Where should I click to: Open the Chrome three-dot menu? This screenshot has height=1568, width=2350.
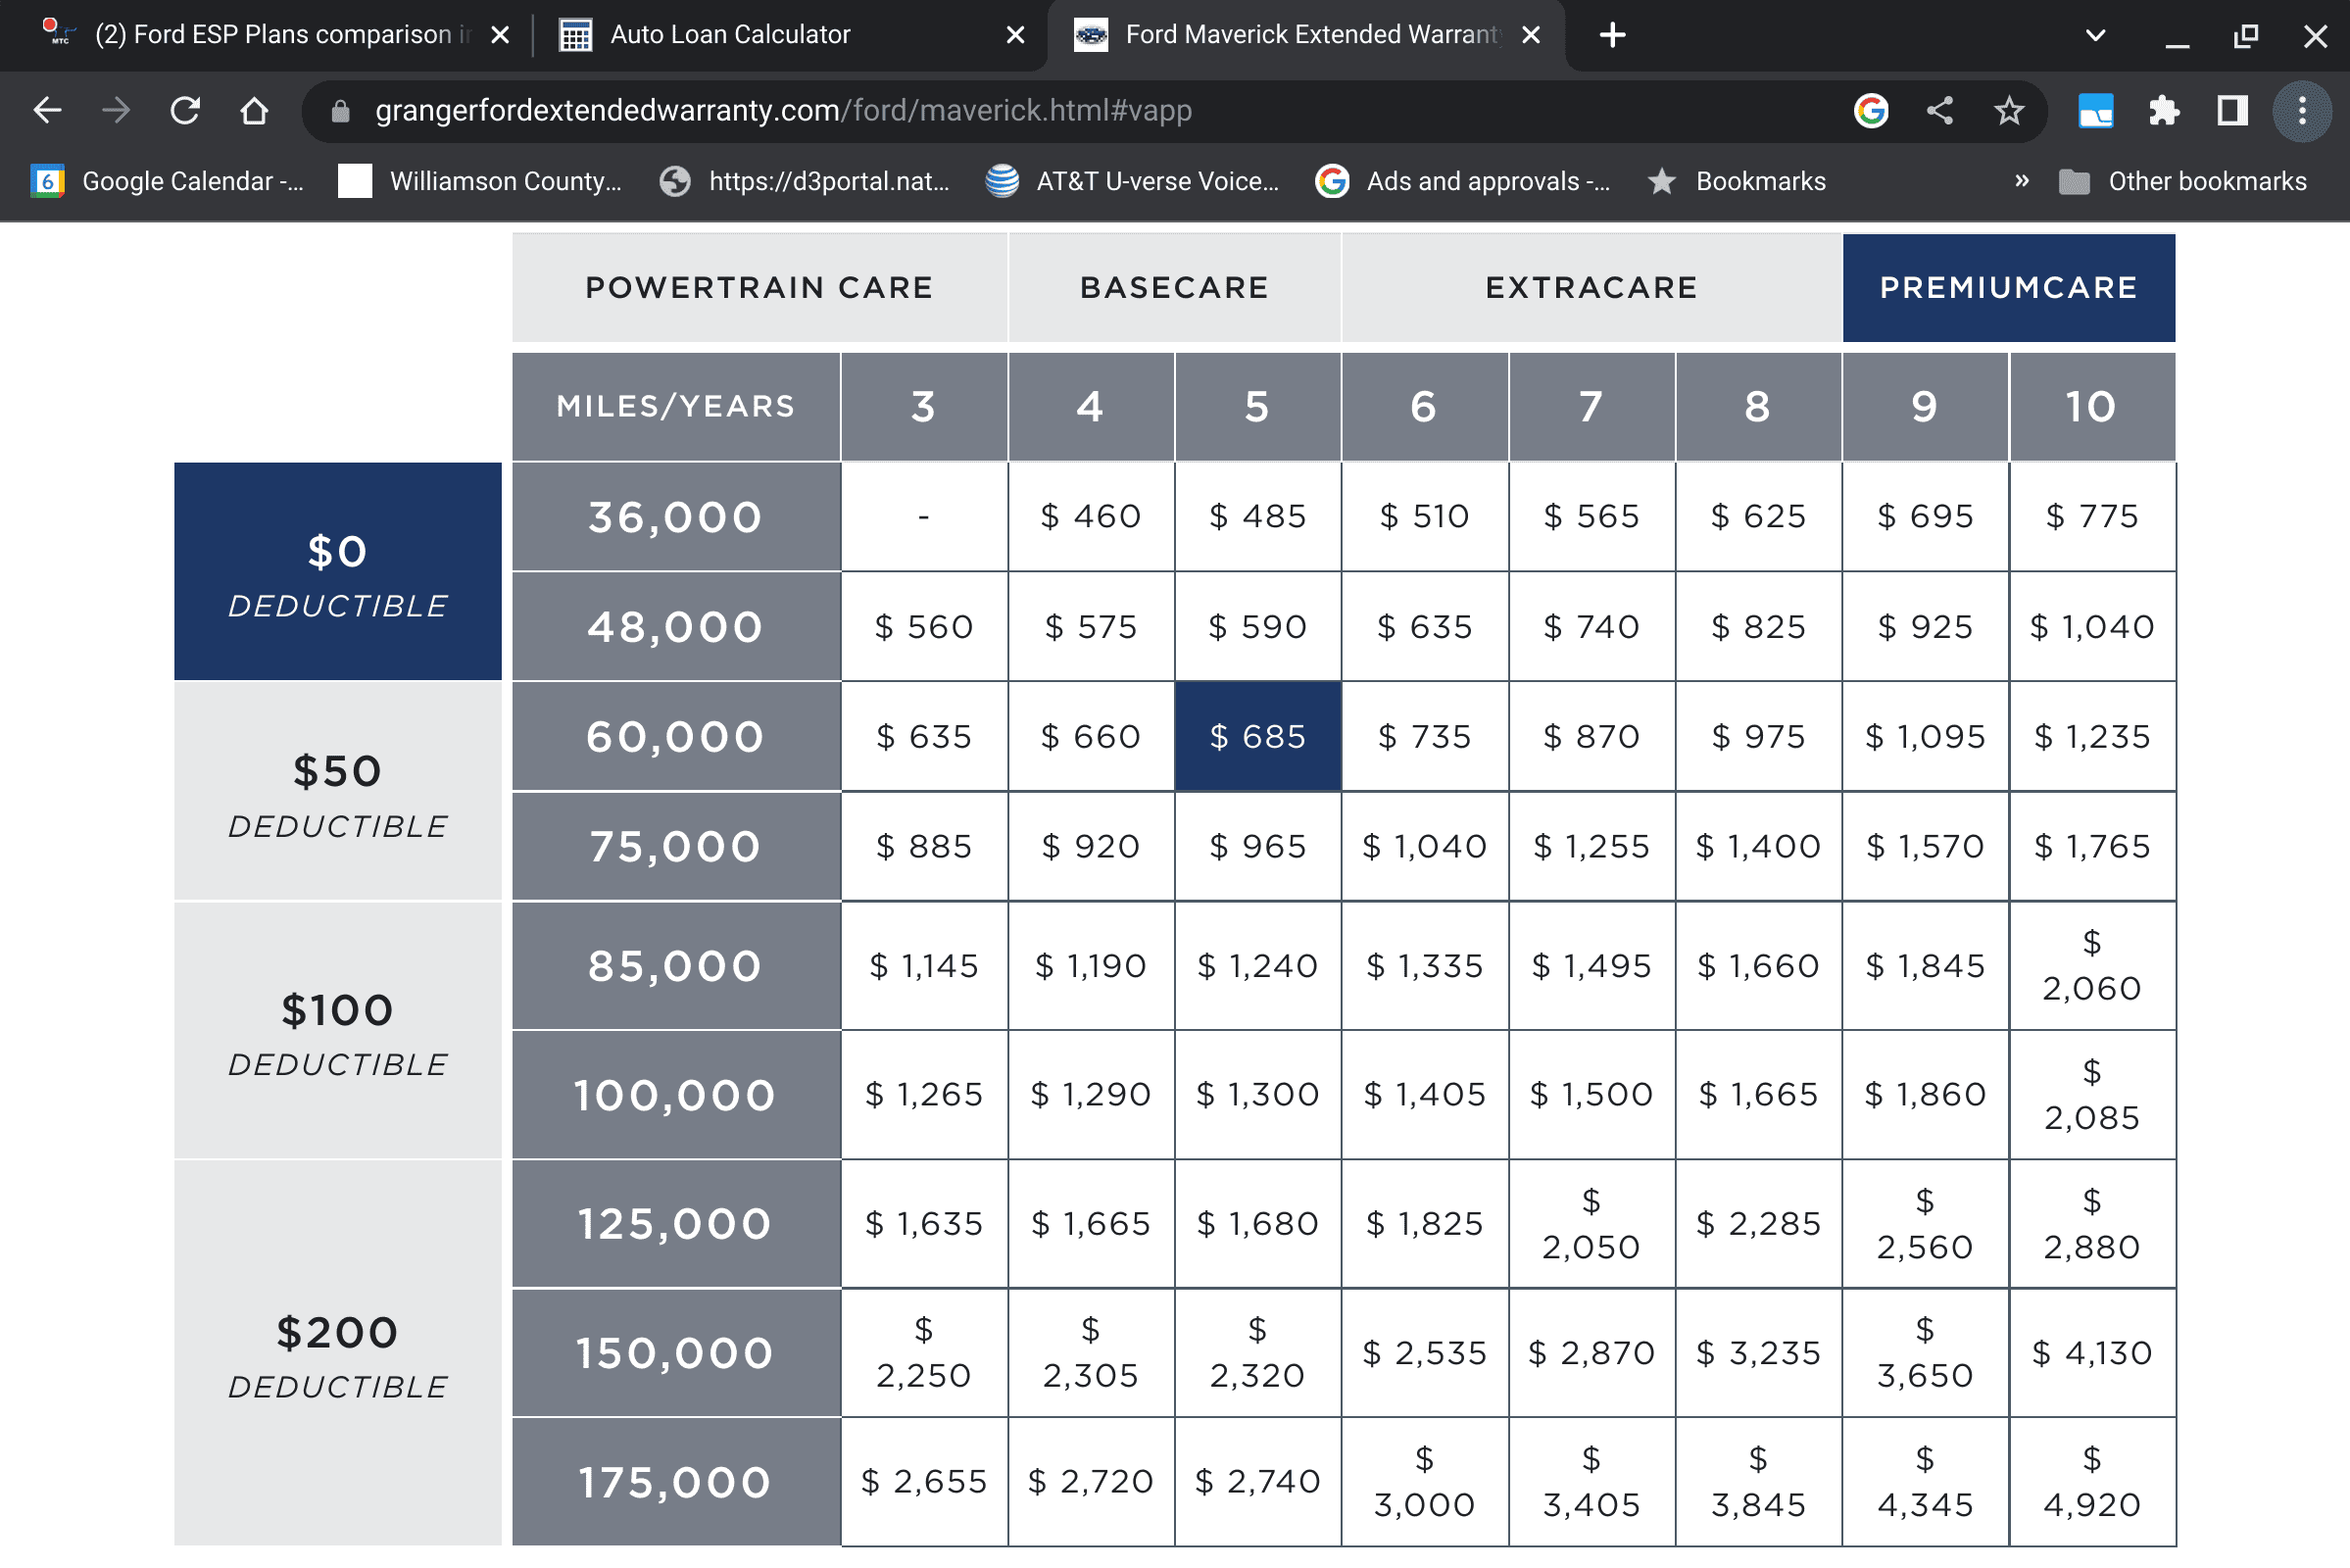click(2302, 110)
